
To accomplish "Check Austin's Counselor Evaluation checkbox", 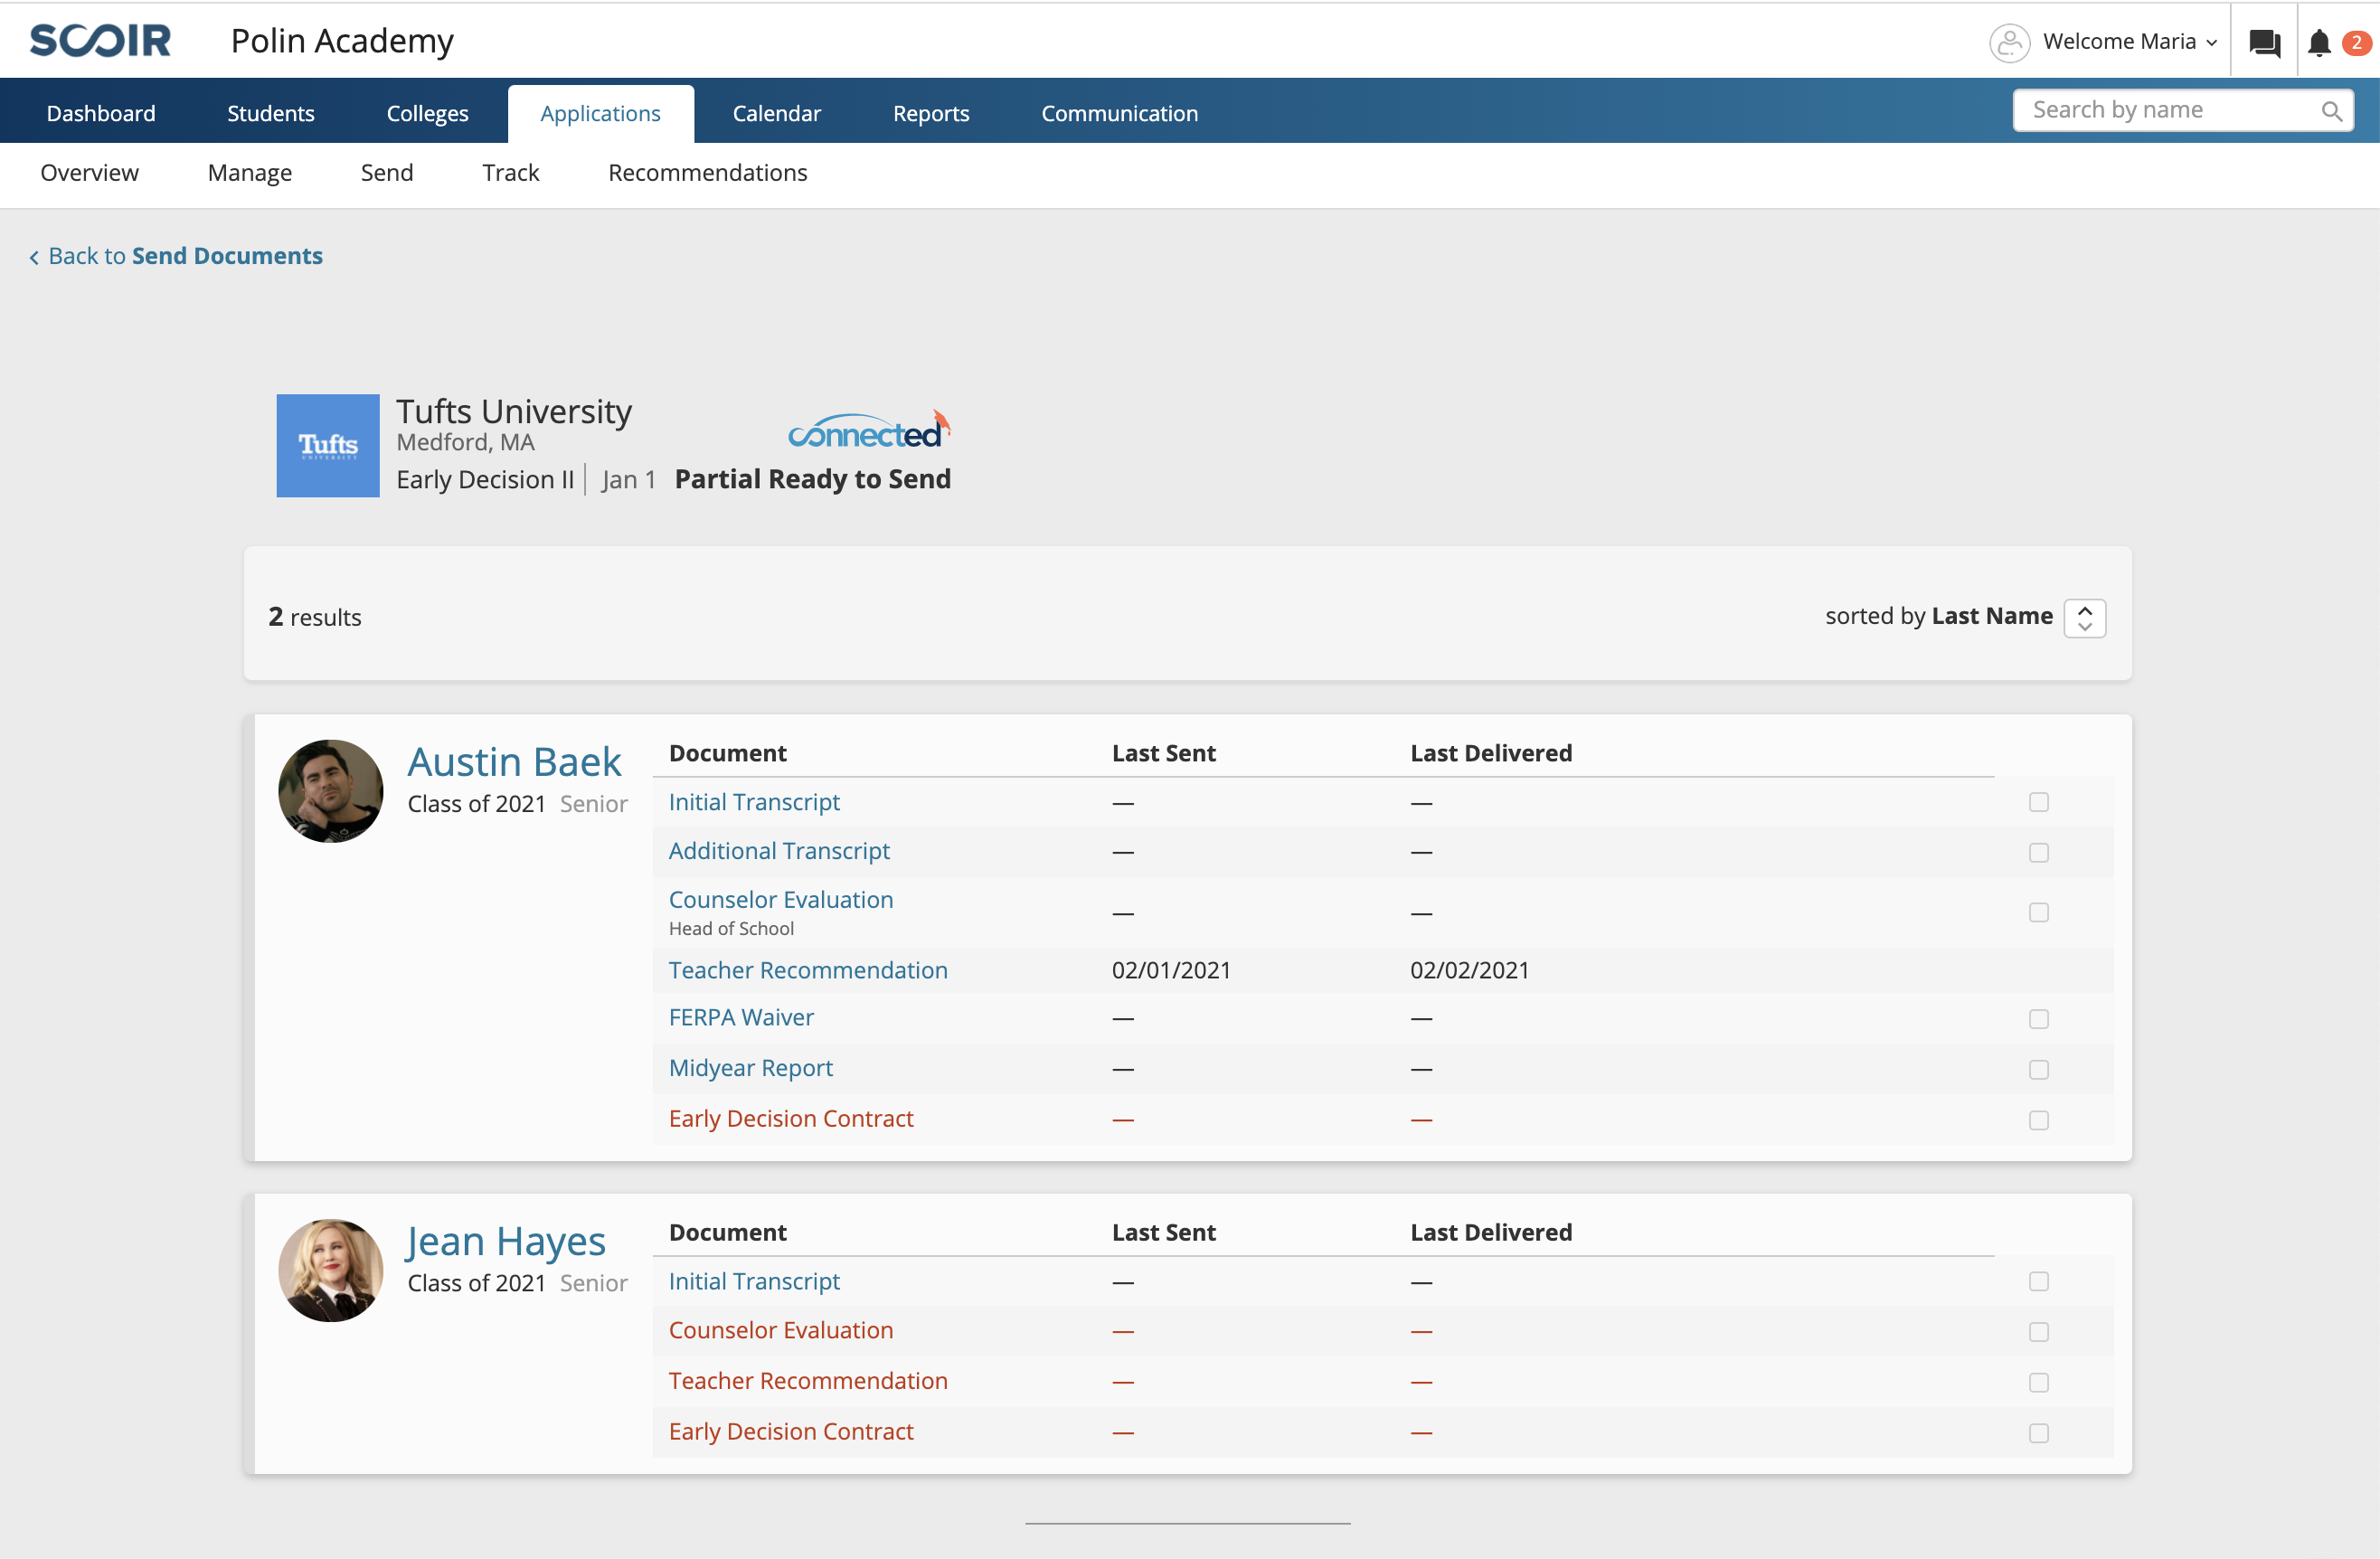I will [2038, 912].
